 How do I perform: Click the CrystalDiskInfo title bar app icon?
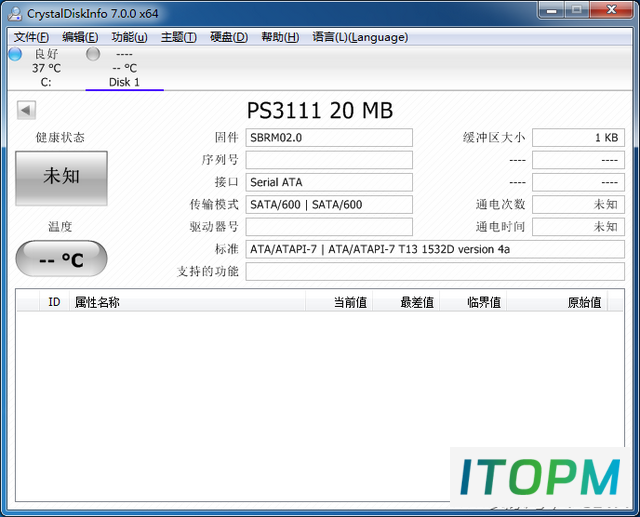(15, 13)
